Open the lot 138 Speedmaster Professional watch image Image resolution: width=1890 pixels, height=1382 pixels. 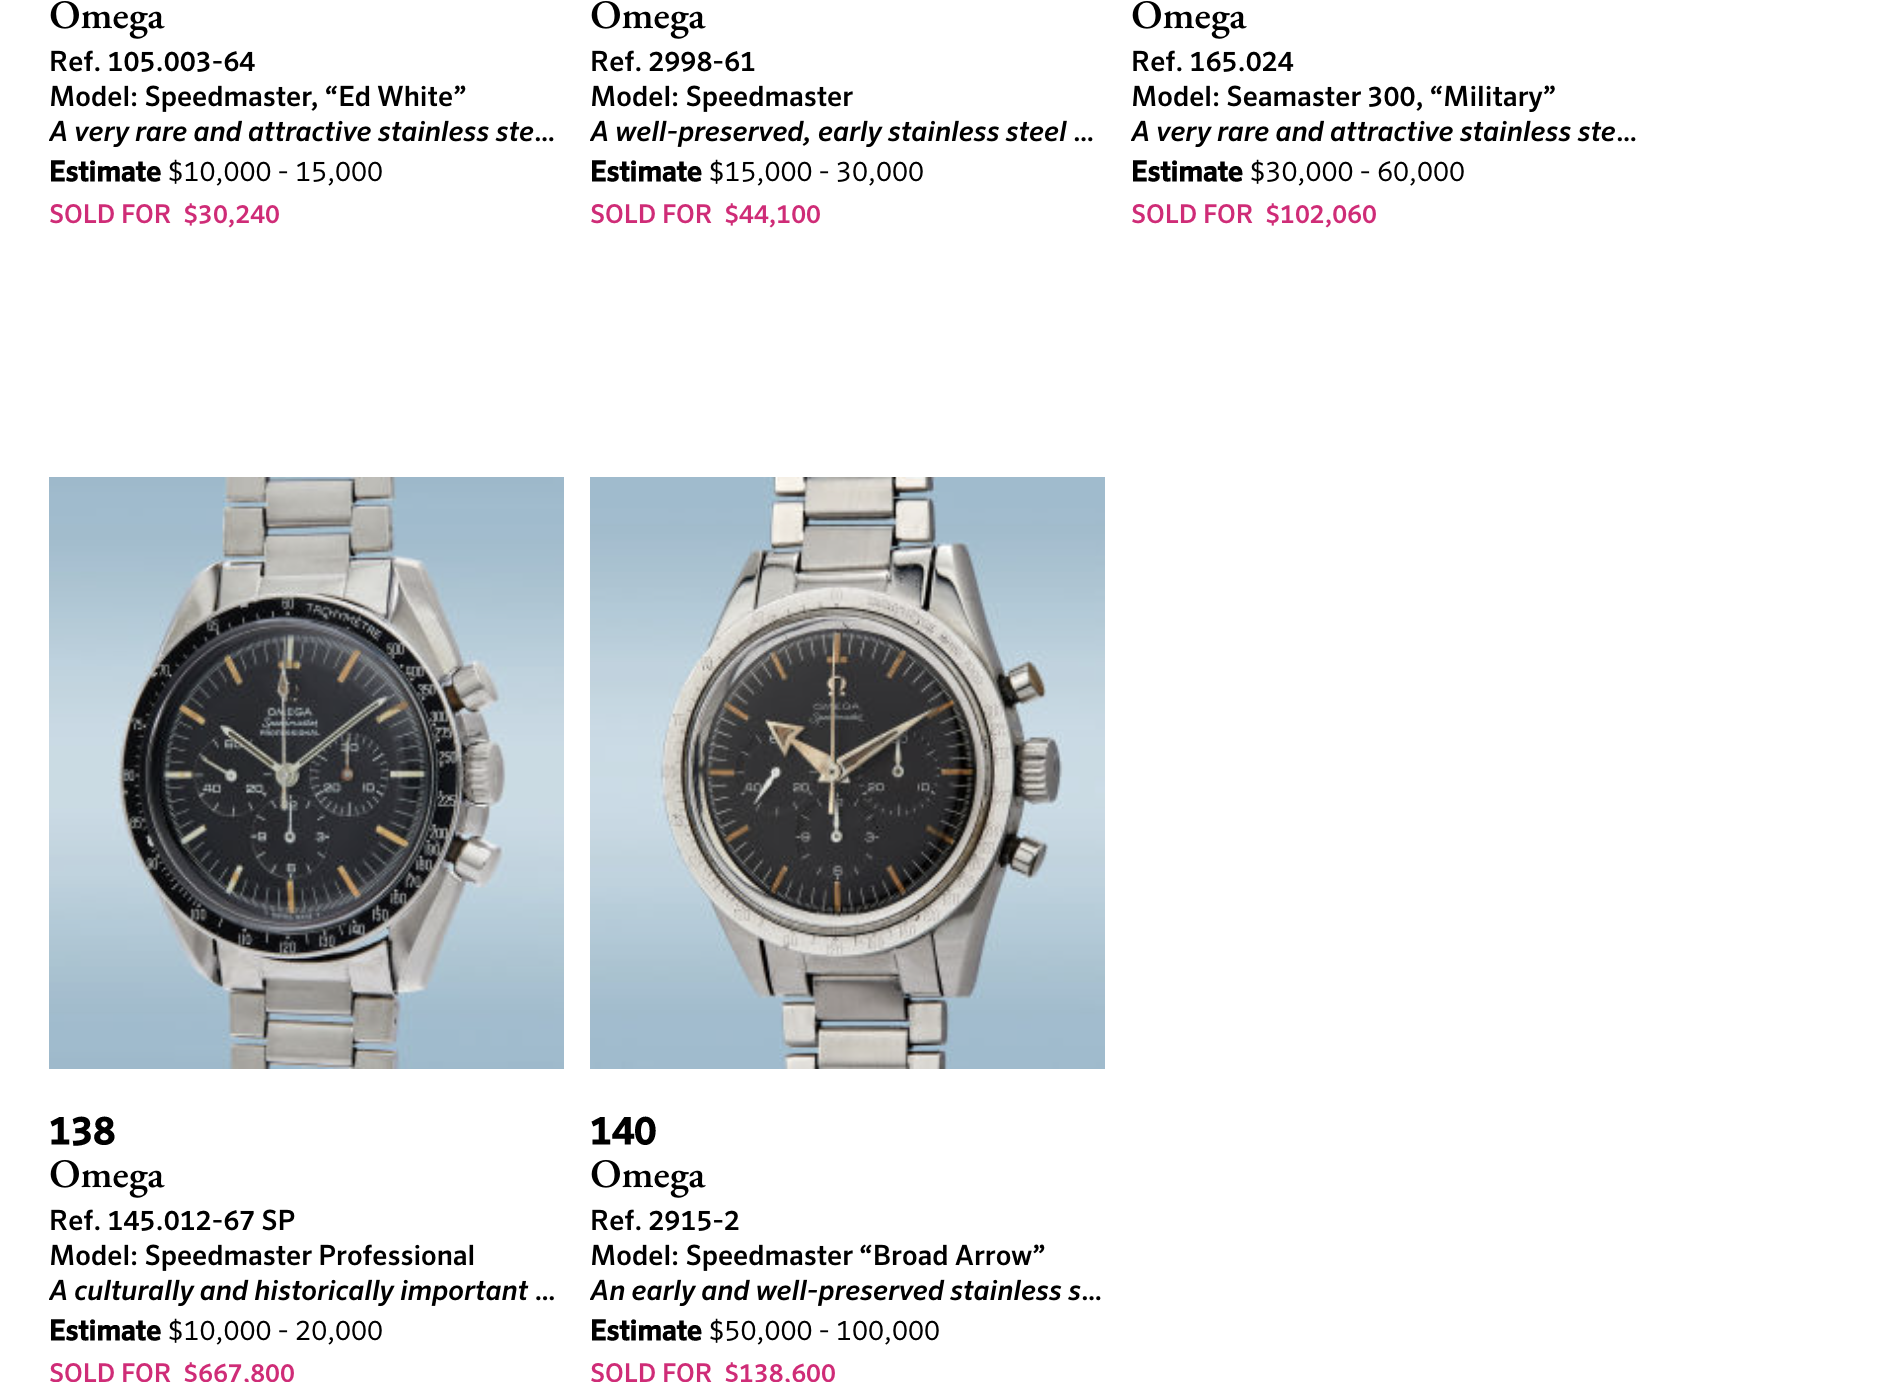306,772
